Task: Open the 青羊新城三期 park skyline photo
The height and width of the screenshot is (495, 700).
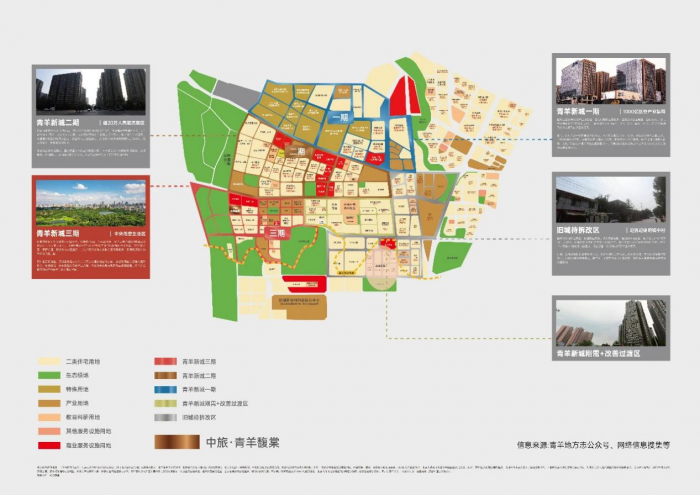Action: coord(91,206)
